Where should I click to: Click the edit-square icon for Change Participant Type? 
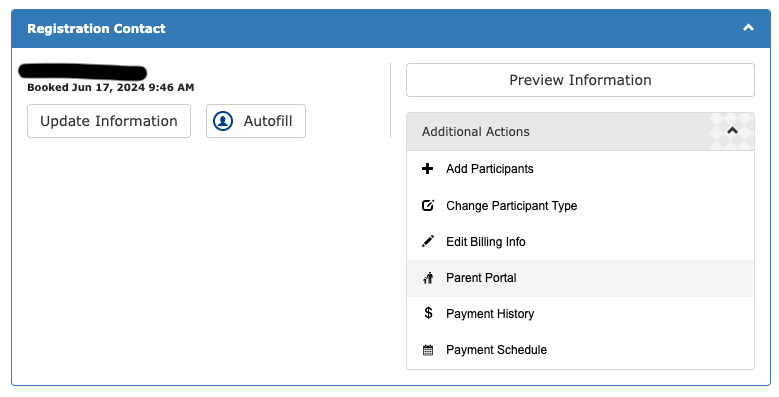pos(428,205)
